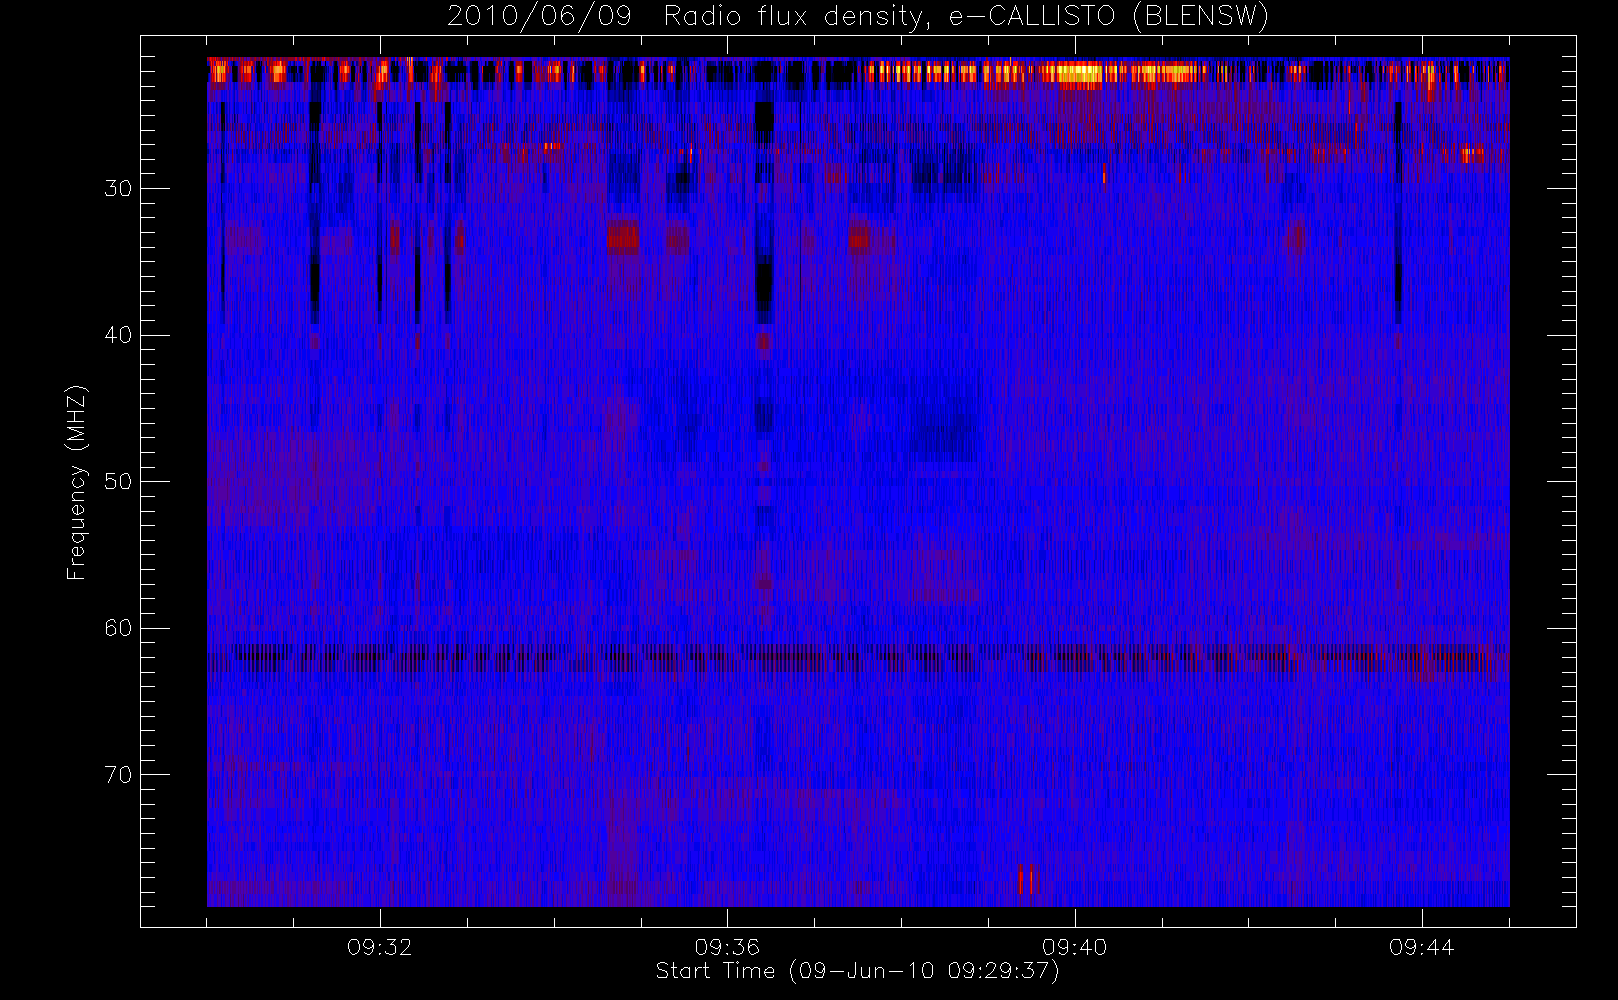
Task: Click the 09:32 time tick label
Action: point(380,947)
